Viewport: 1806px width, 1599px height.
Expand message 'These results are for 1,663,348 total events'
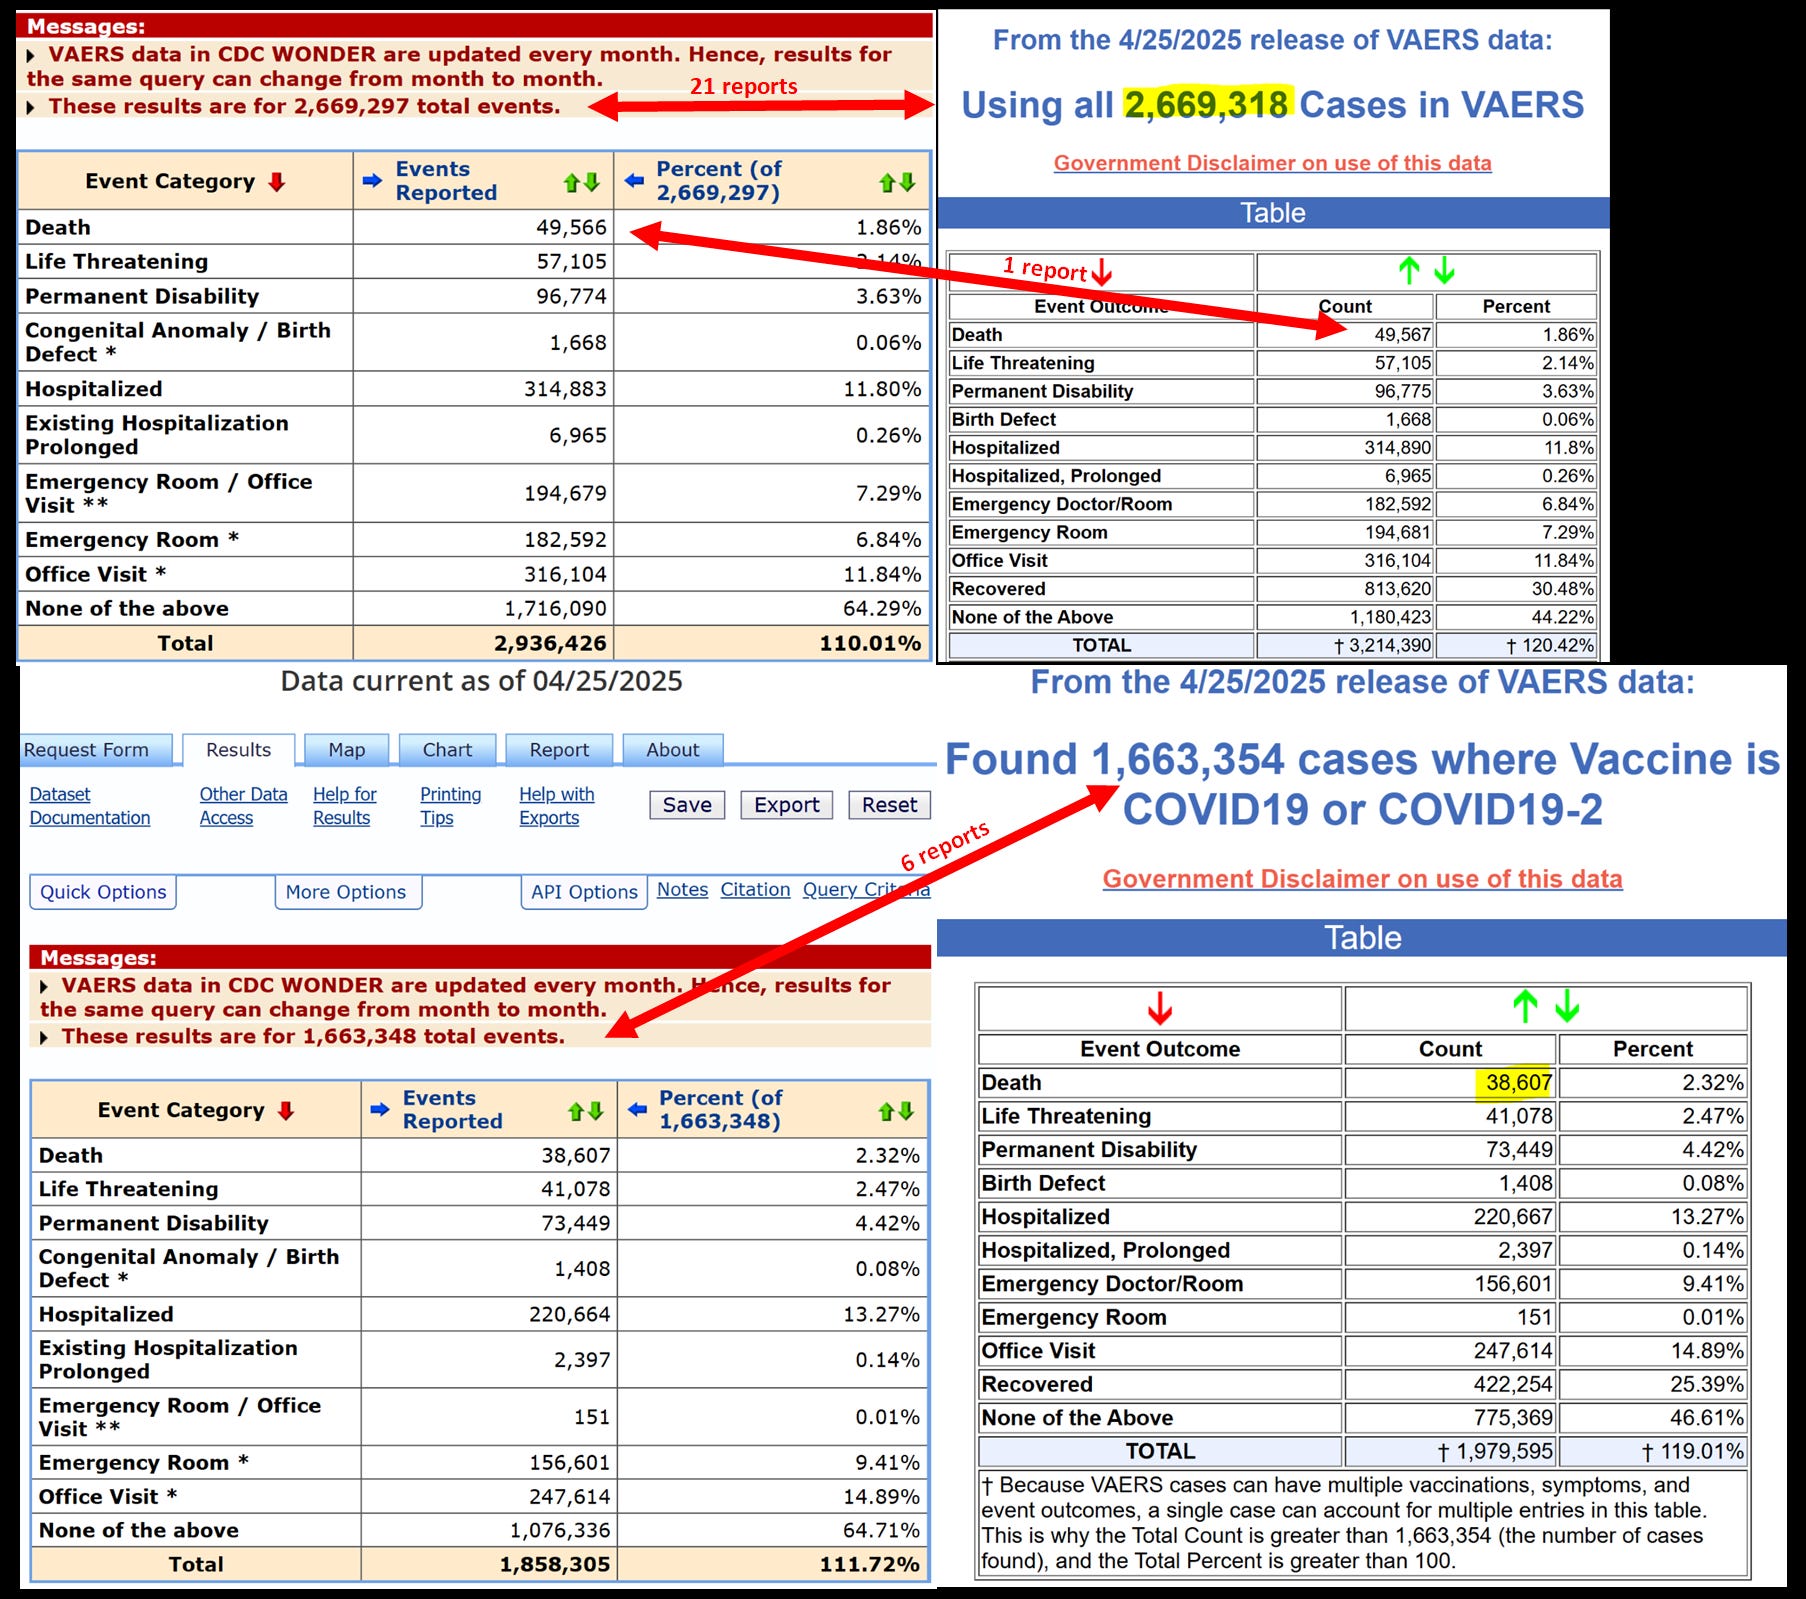click(44, 1037)
